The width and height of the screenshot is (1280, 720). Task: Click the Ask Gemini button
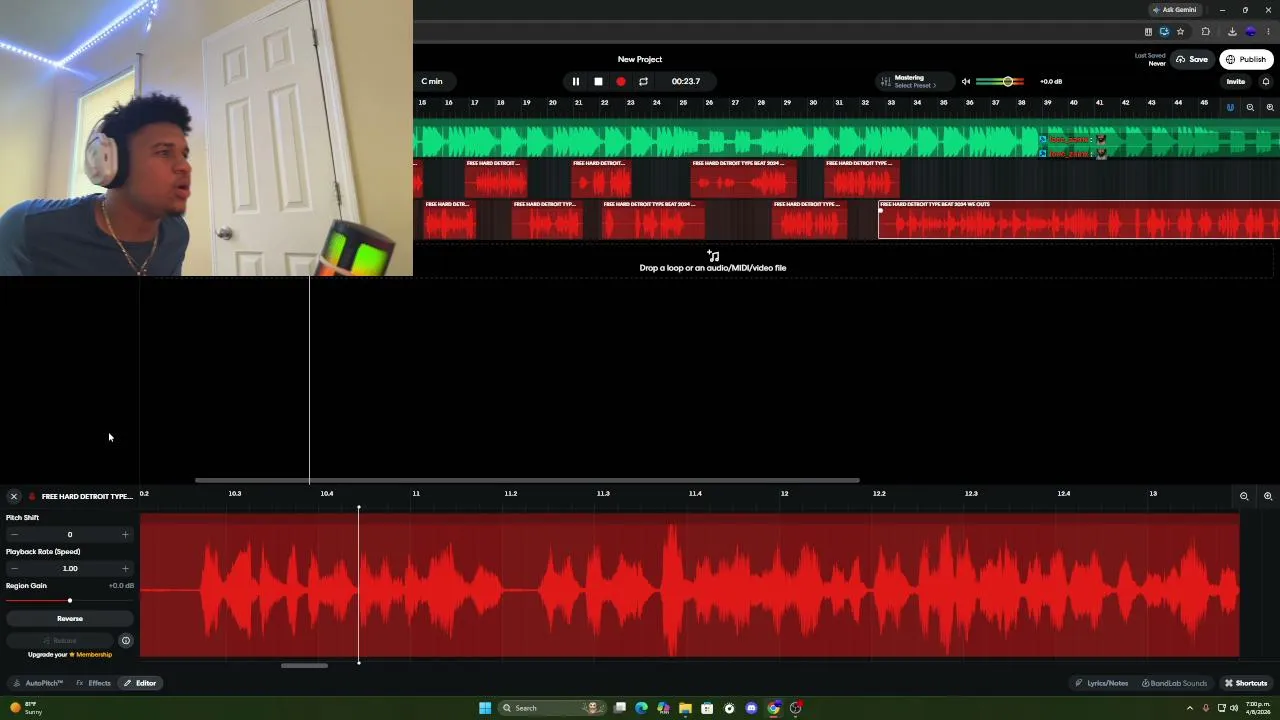[1174, 10]
